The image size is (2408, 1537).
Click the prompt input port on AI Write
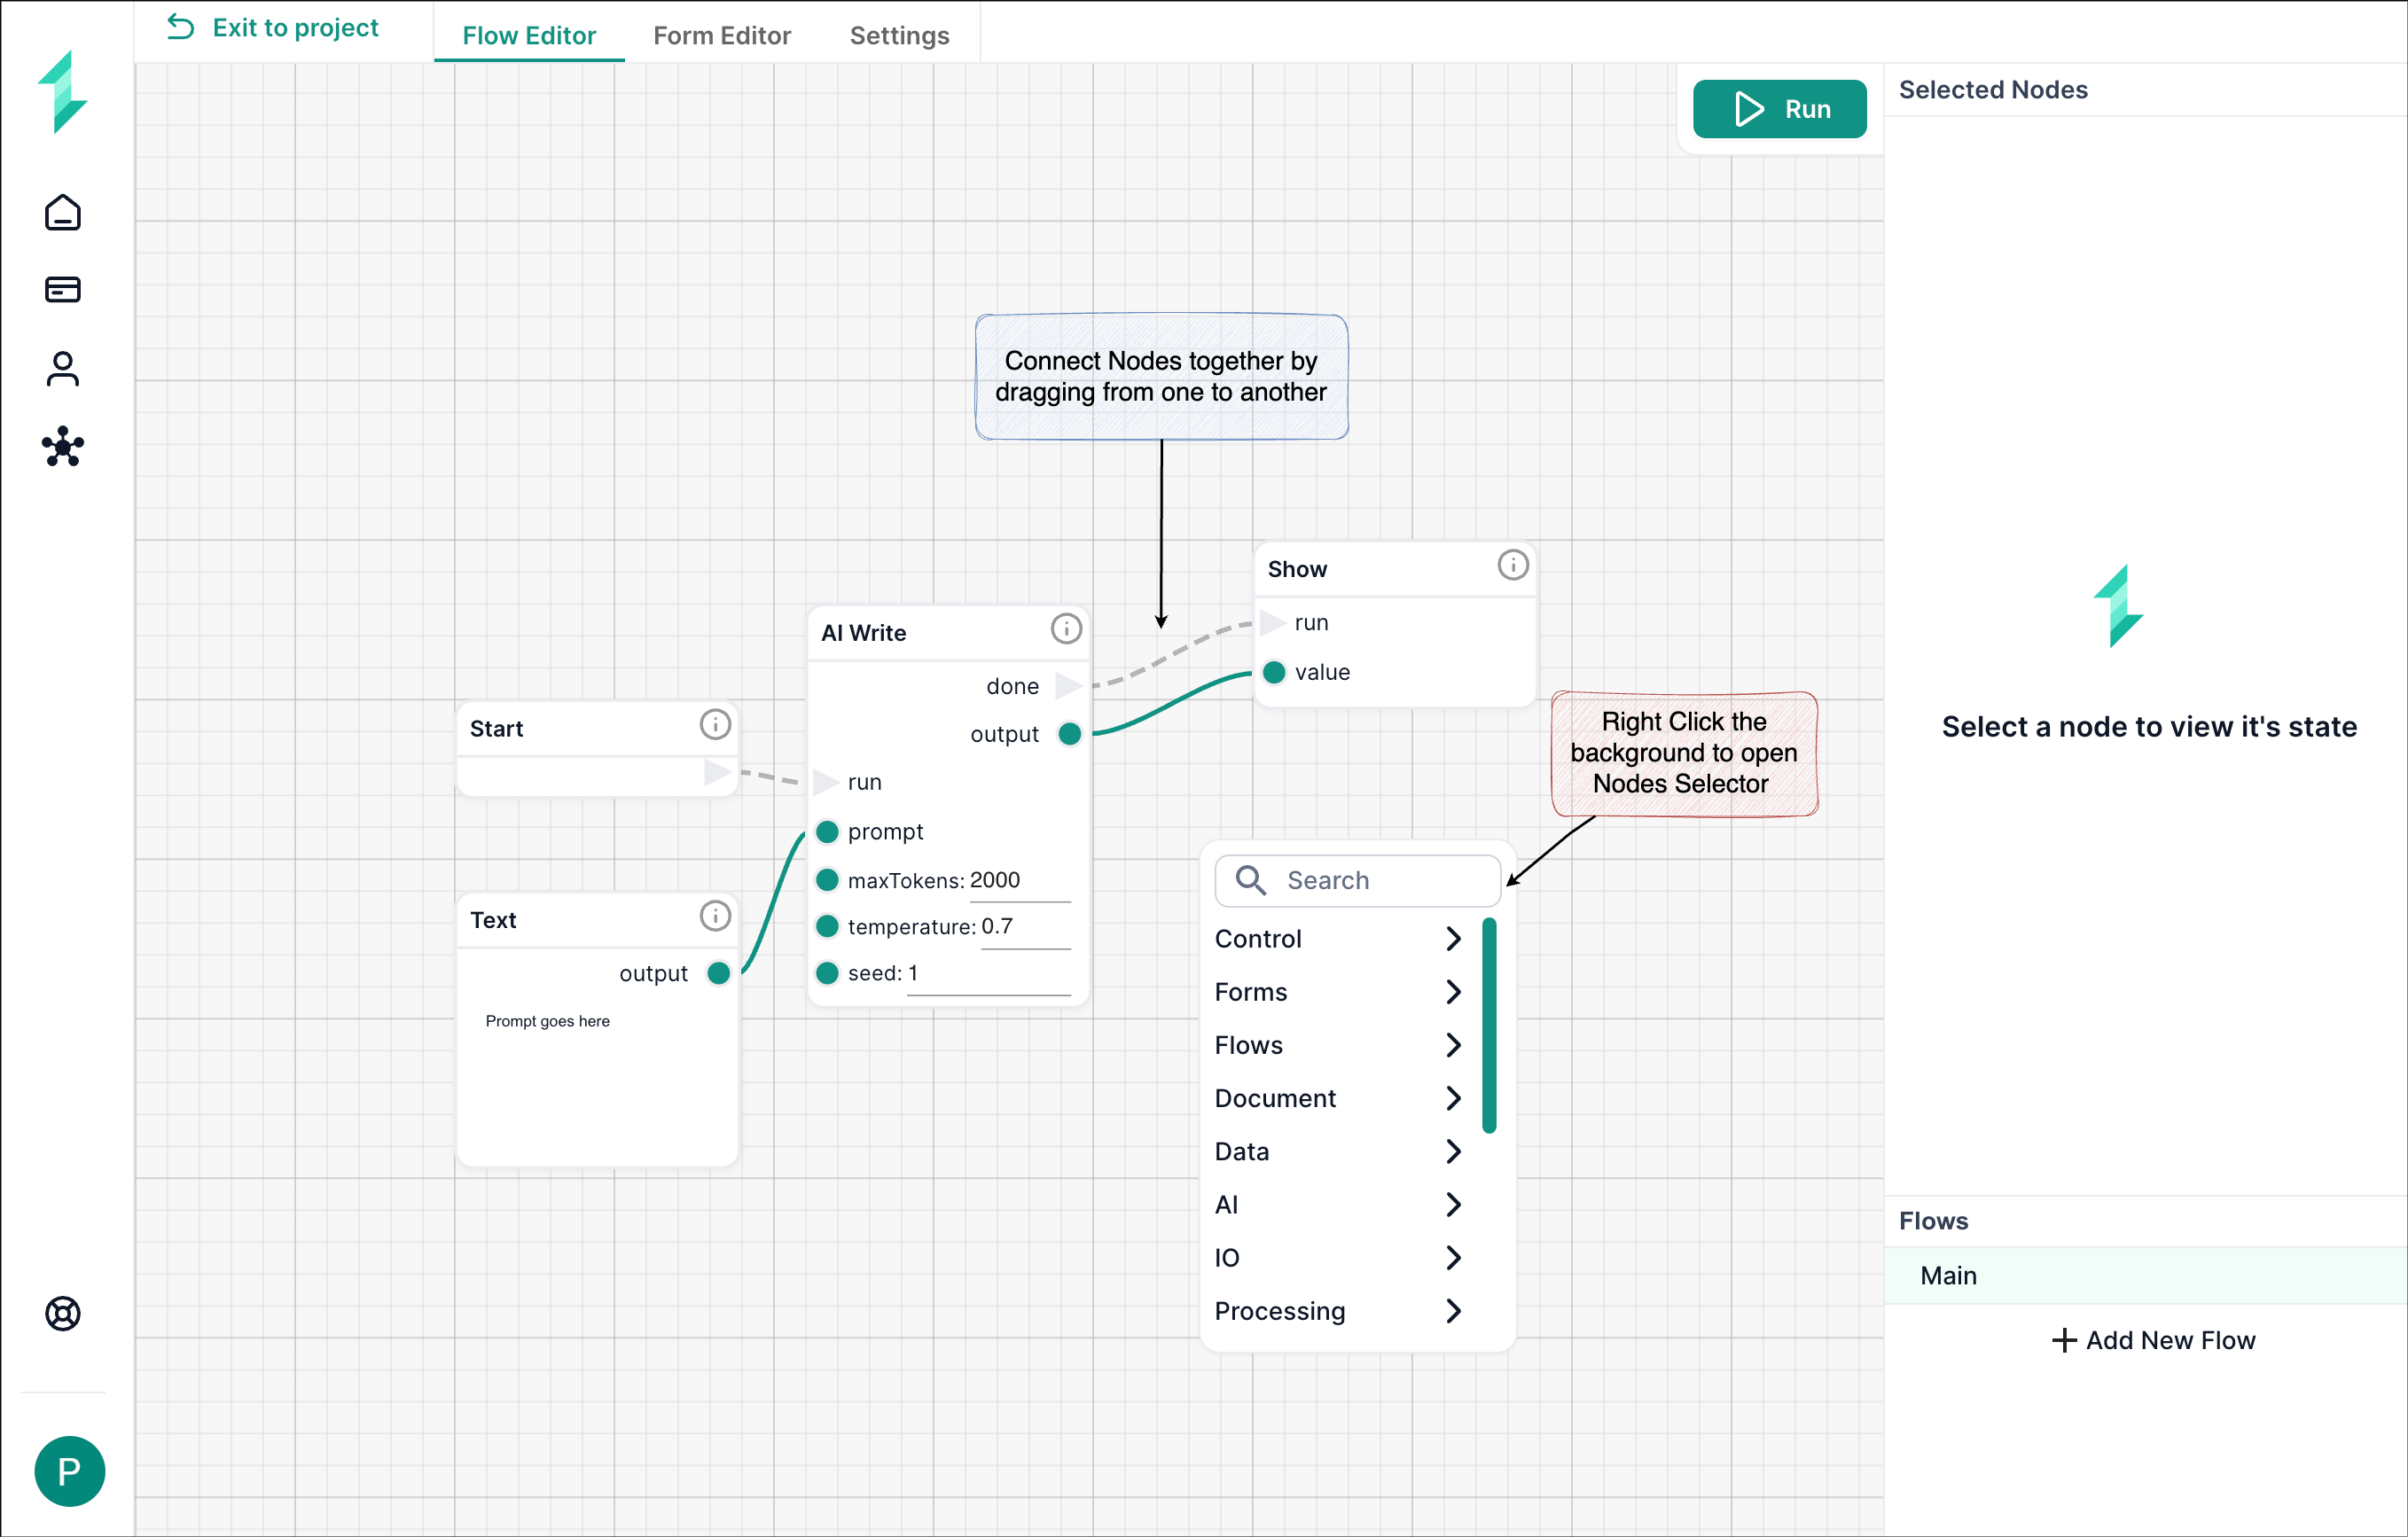pos(827,832)
